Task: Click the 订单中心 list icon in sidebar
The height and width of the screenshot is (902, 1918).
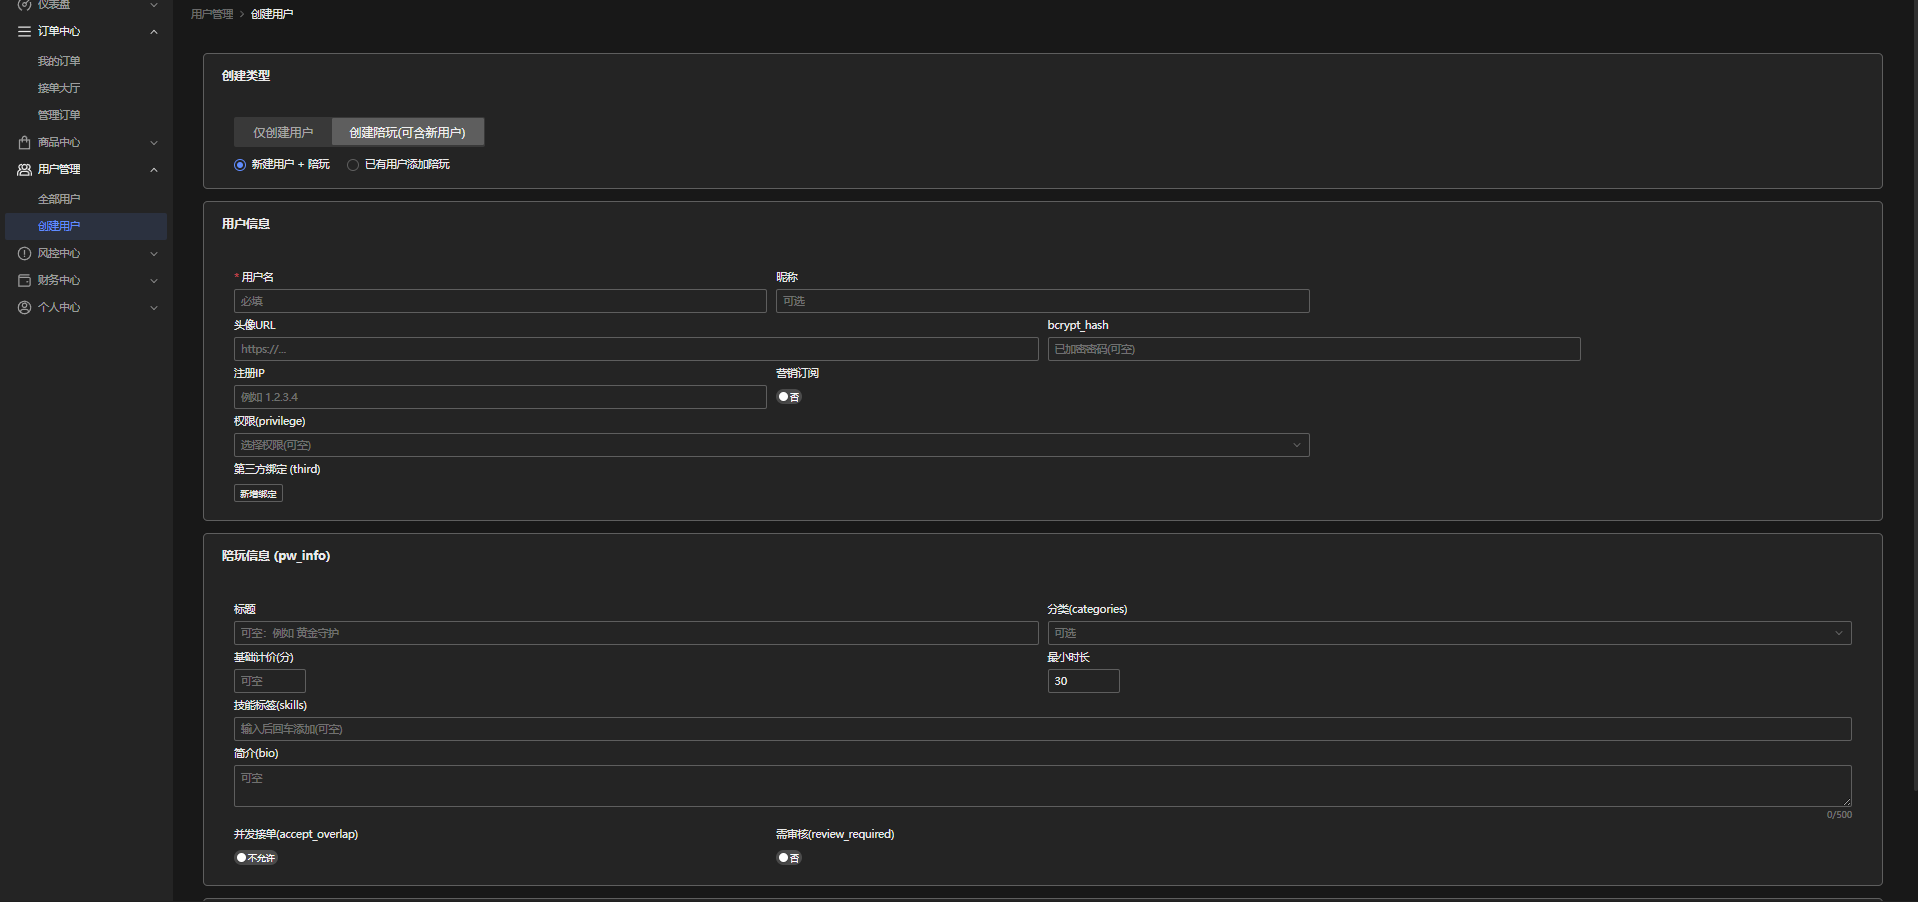Action: click(x=24, y=32)
